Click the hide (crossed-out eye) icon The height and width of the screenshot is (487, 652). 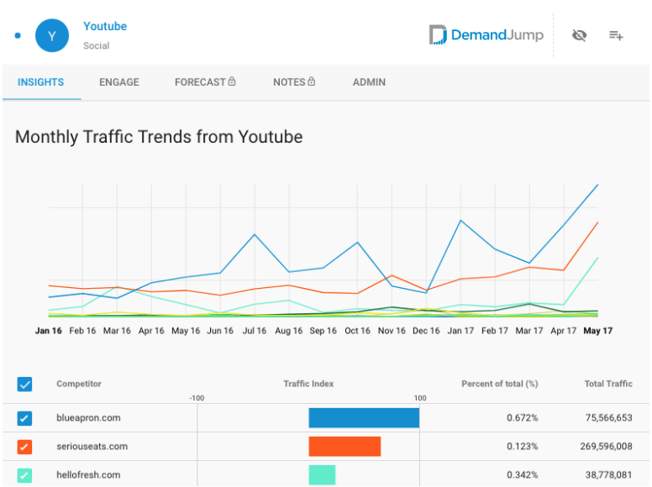click(579, 36)
